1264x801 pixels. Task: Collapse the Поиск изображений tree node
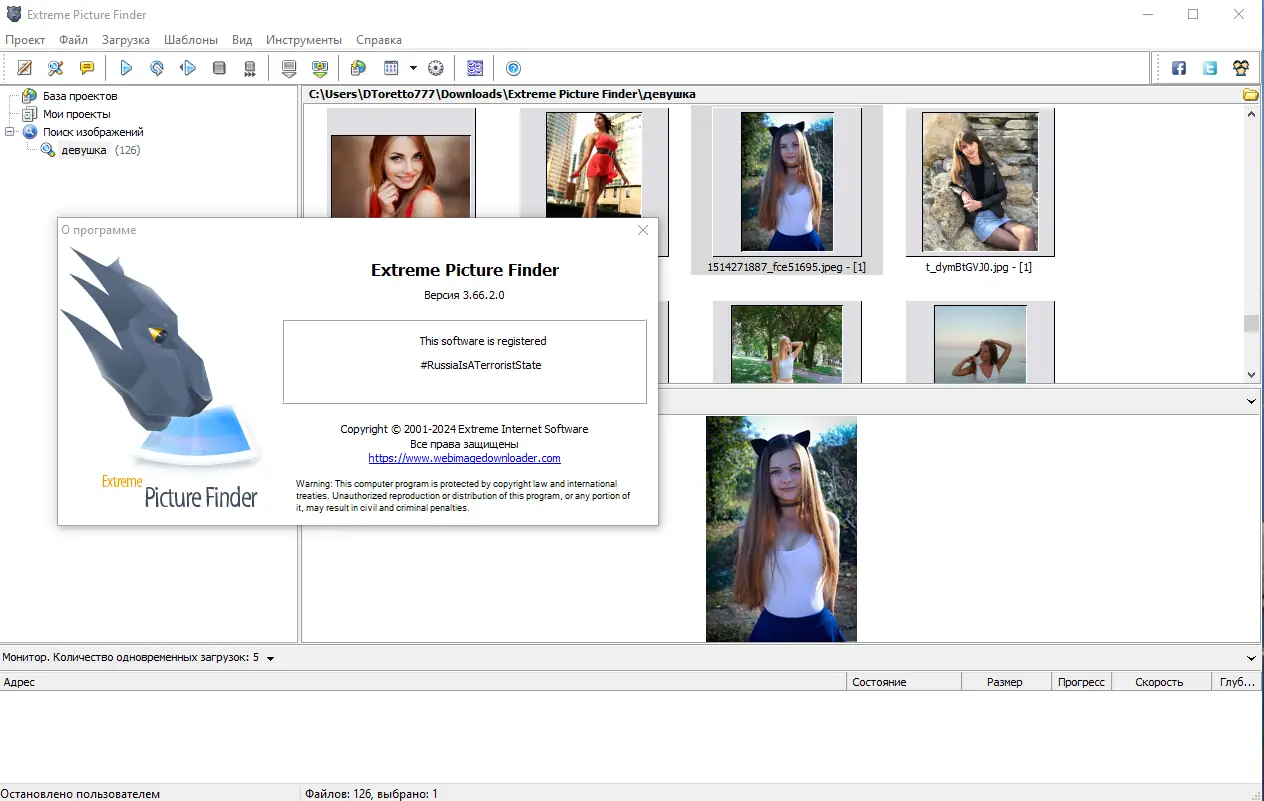pyautogui.click(x=9, y=132)
